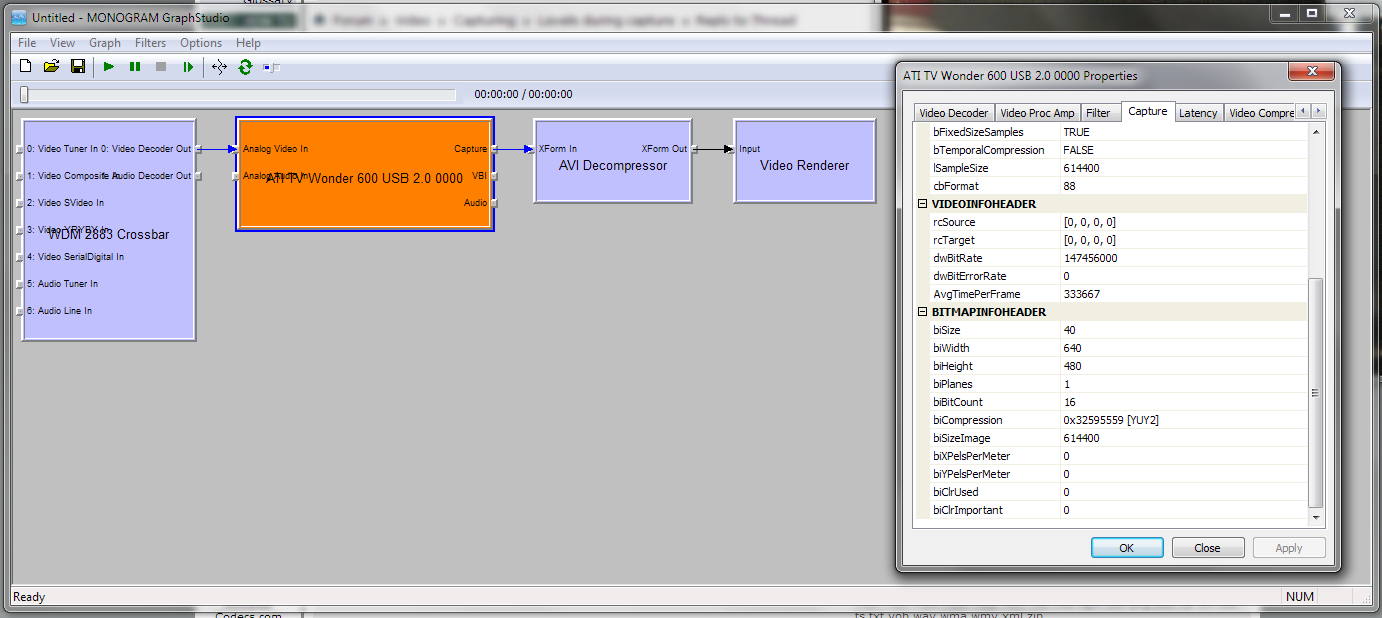Select the rcSource property row
Screen dimensions: 1382x618
point(1112,222)
